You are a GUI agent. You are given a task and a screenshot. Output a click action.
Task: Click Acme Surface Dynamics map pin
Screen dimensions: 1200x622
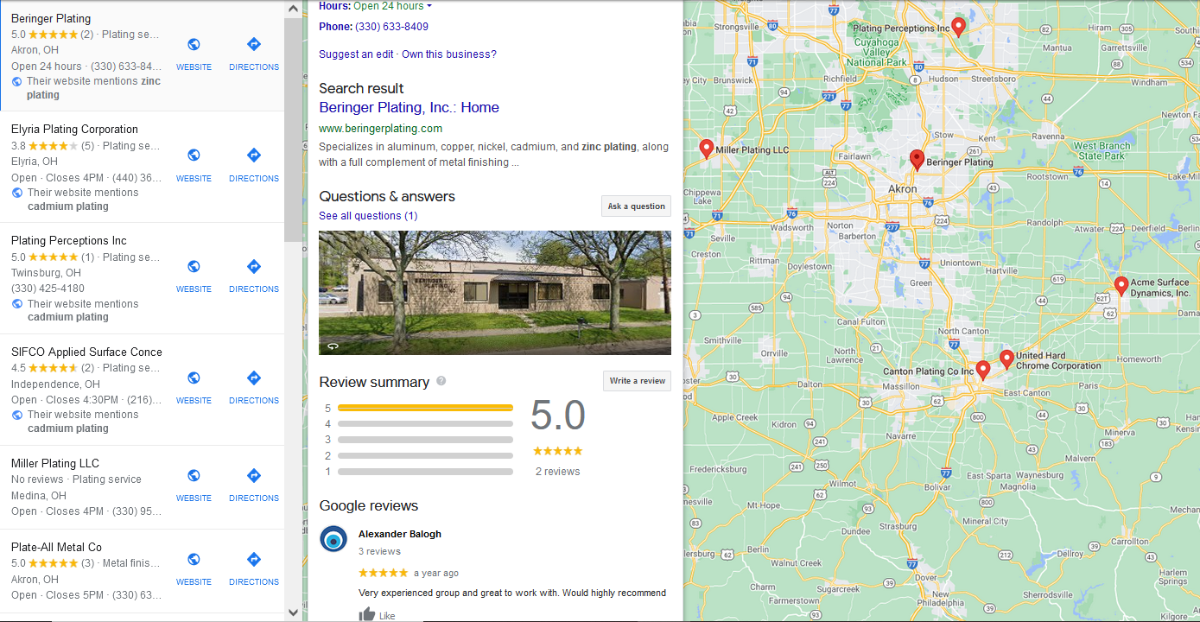click(x=1121, y=286)
